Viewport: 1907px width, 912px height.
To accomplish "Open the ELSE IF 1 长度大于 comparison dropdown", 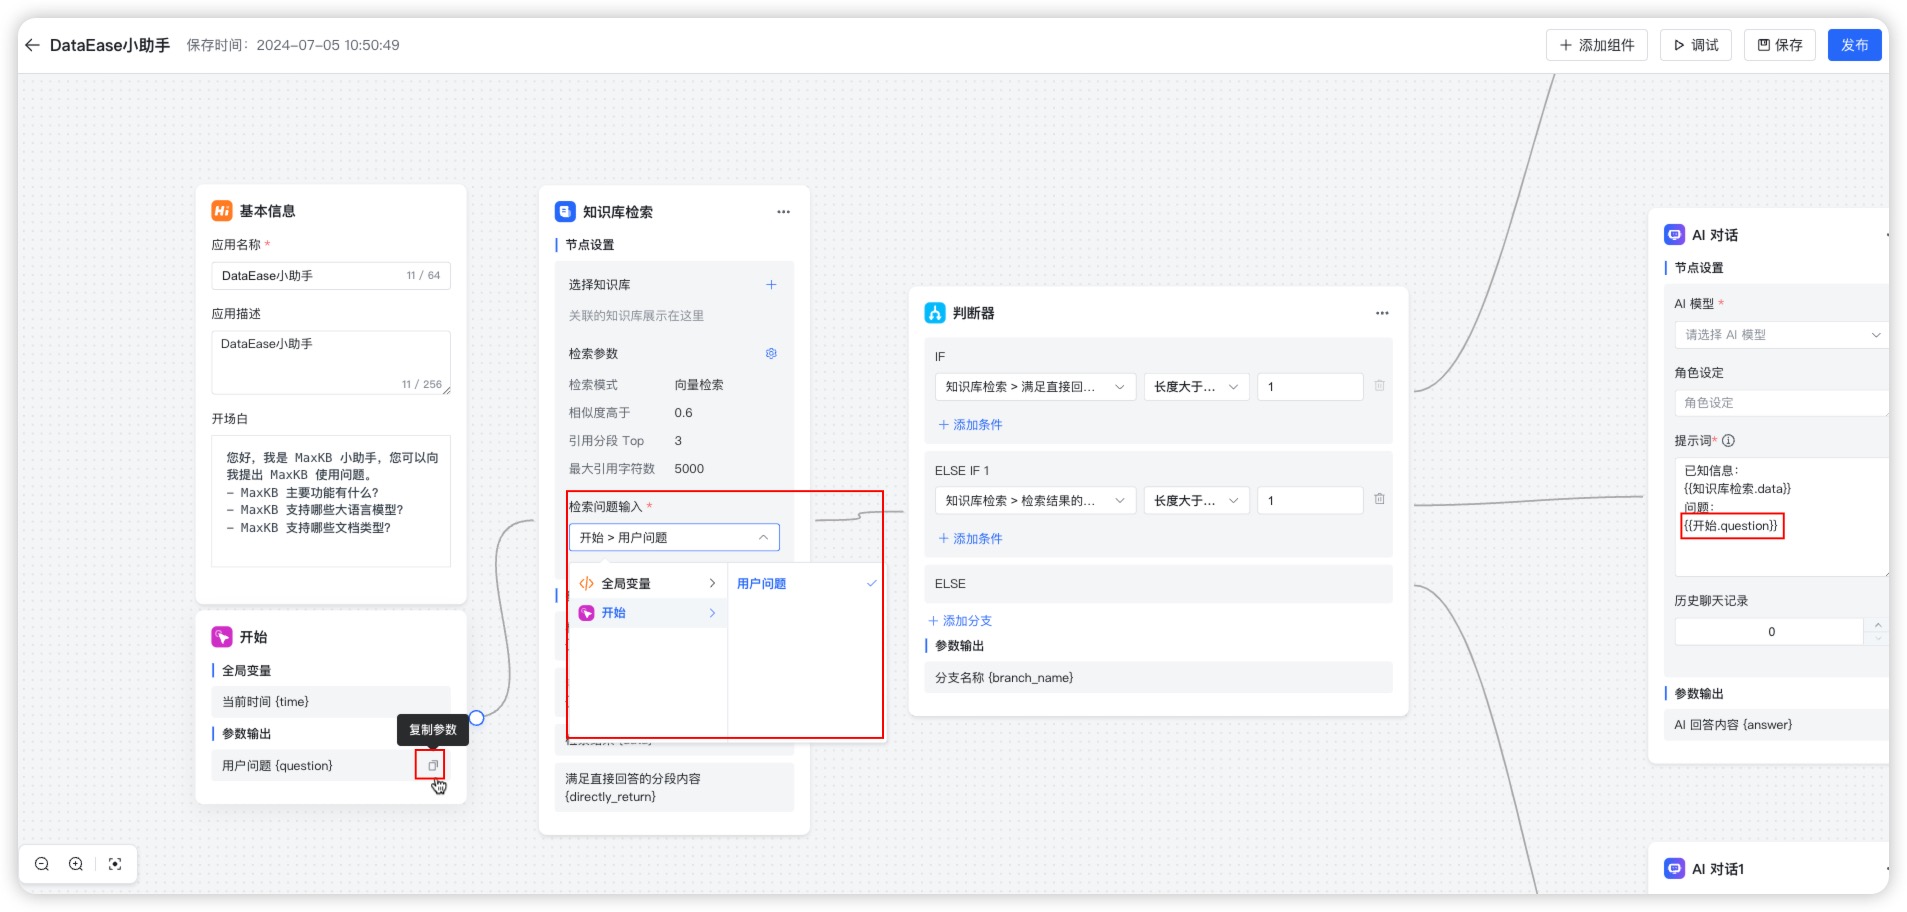I will pos(1196,501).
